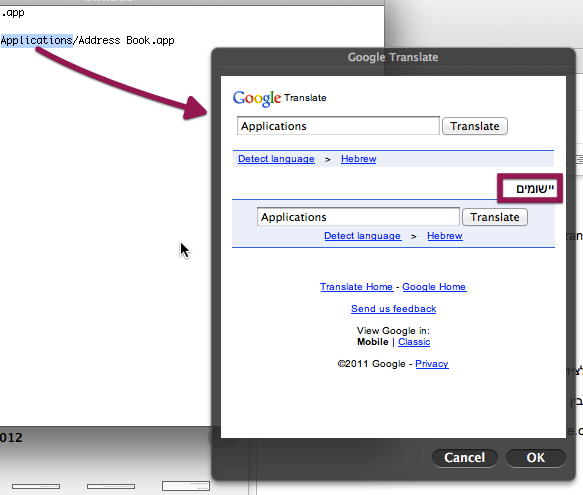This screenshot has height=495, width=583.
Task: Select the third bottom thumbnail
Action: pyautogui.click(x=186, y=486)
